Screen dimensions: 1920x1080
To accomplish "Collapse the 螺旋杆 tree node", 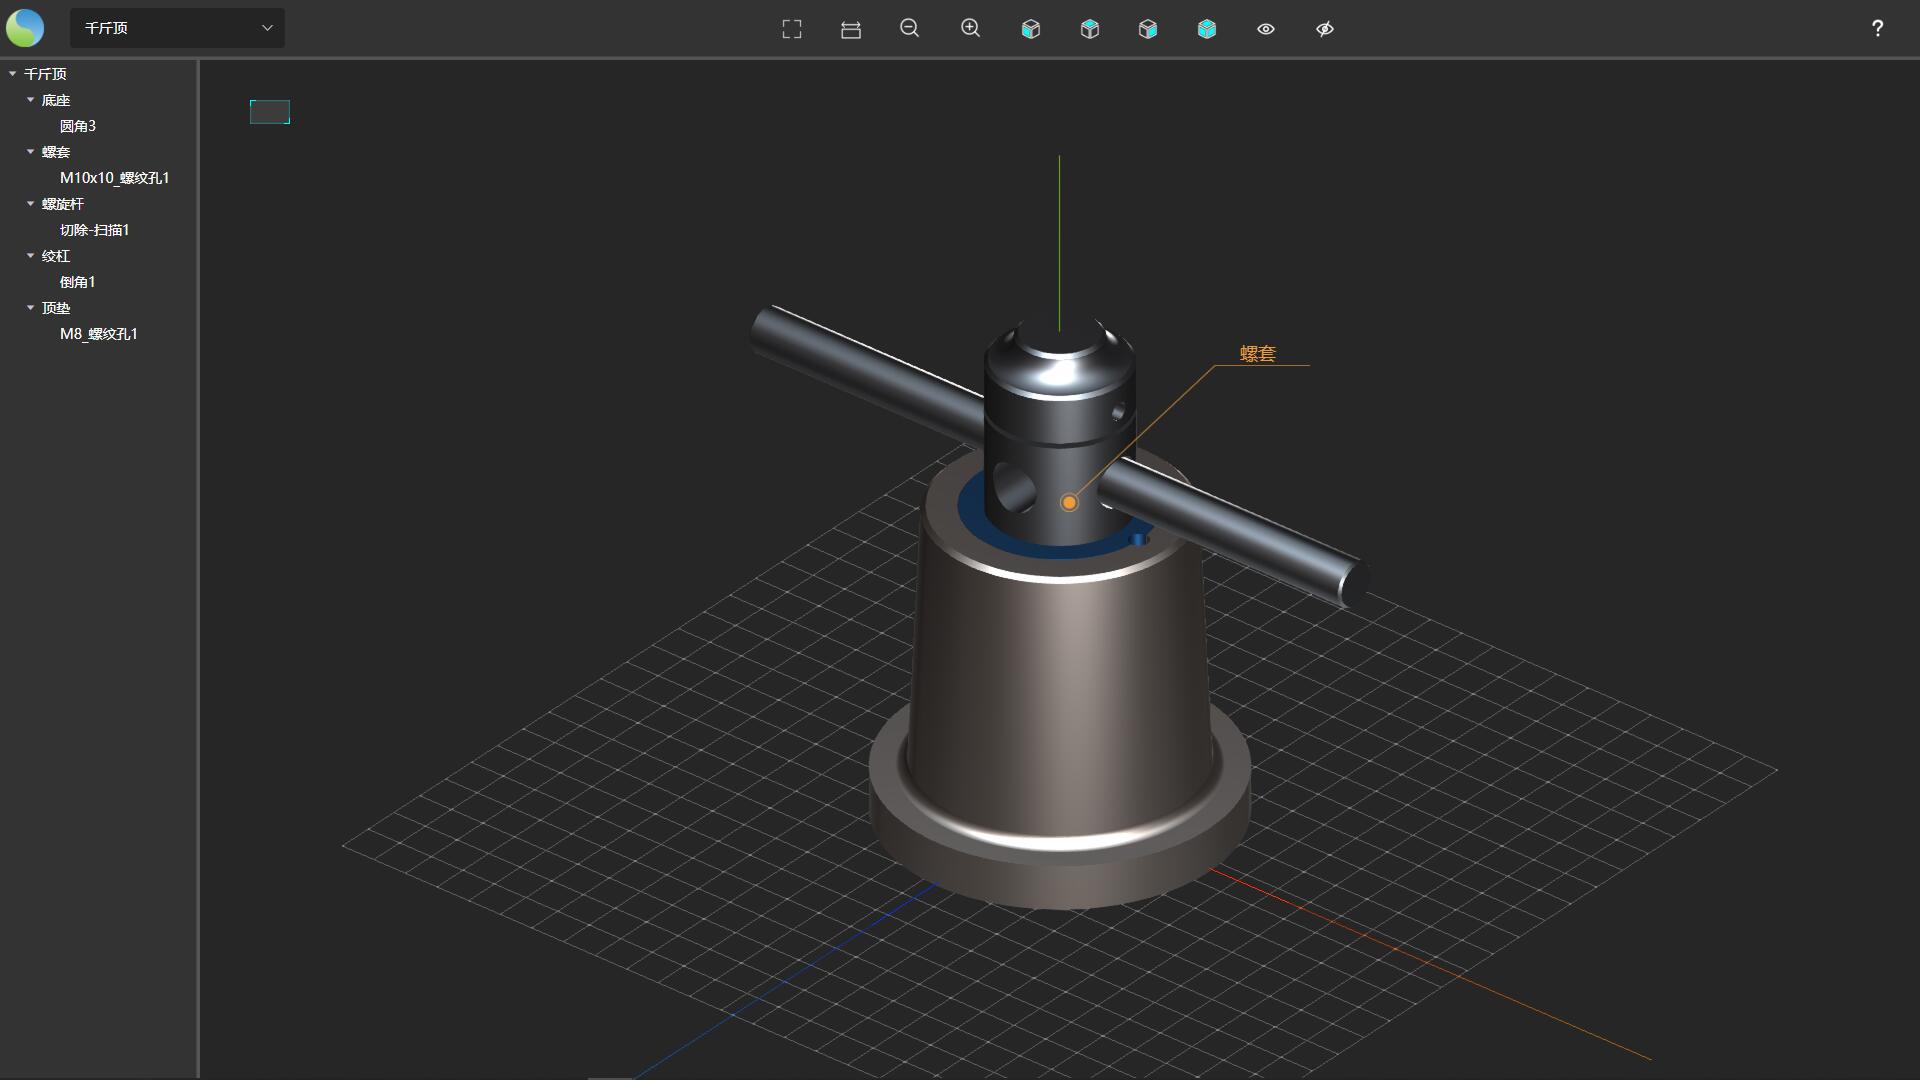I will coord(30,204).
